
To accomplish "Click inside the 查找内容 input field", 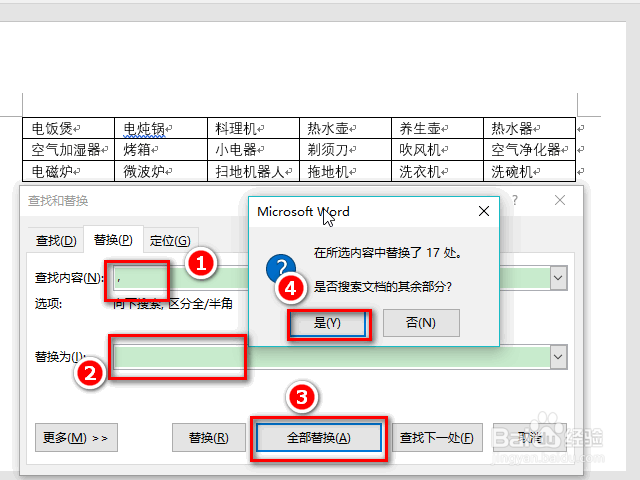I will point(332,278).
